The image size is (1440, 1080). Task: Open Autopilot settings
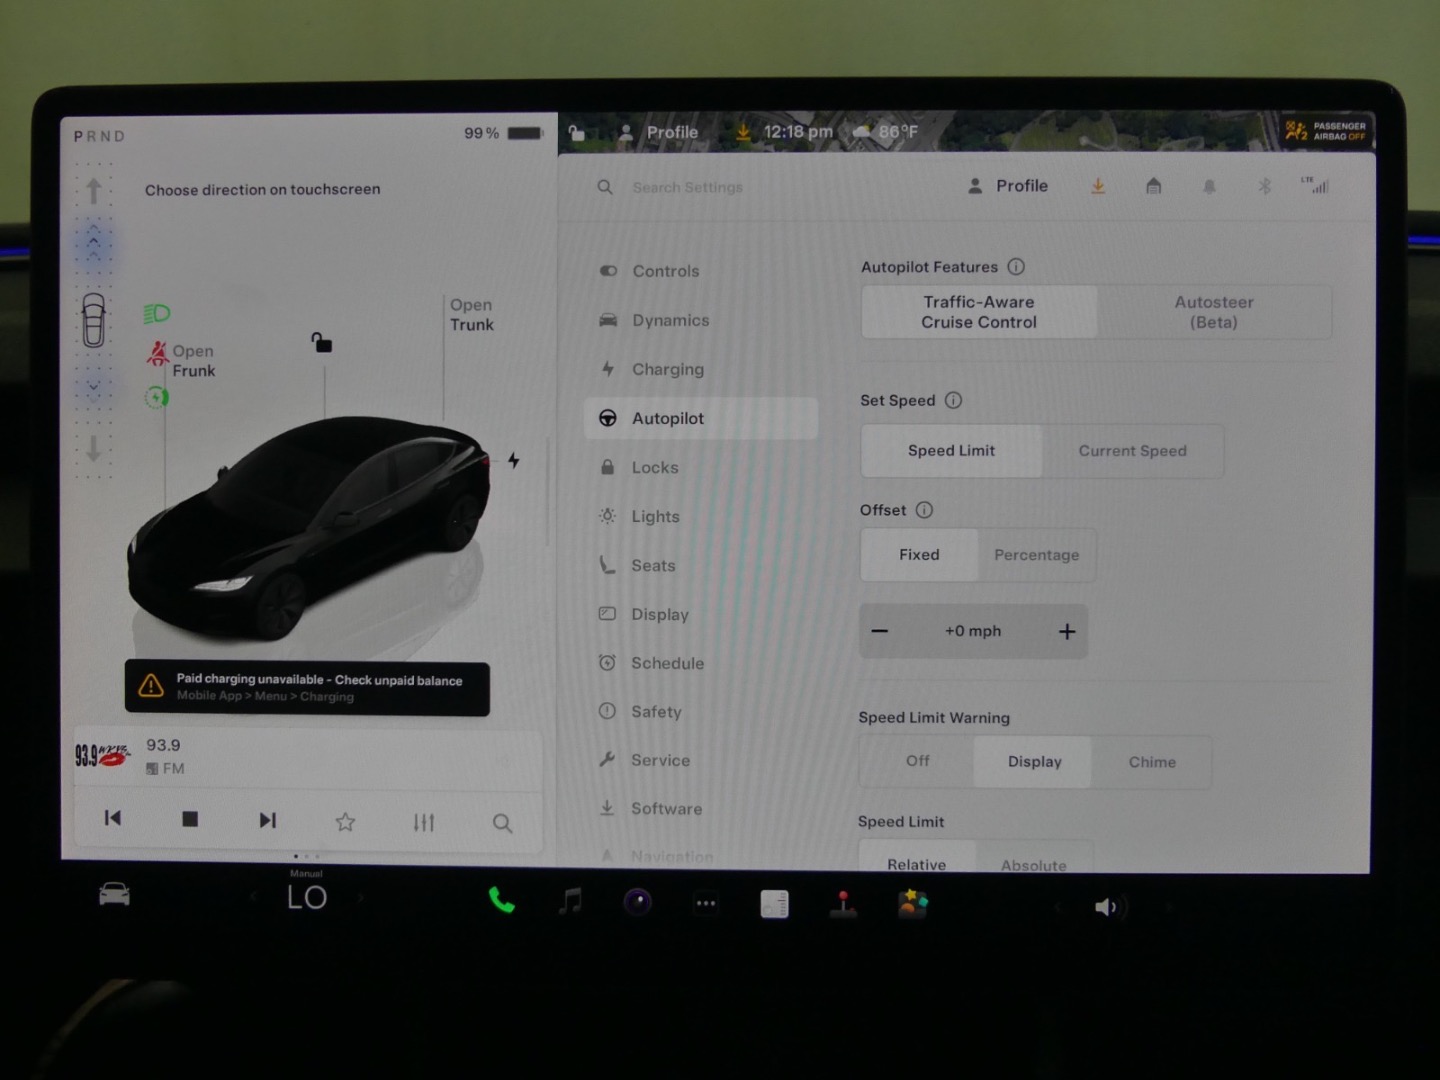click(701, 418)
